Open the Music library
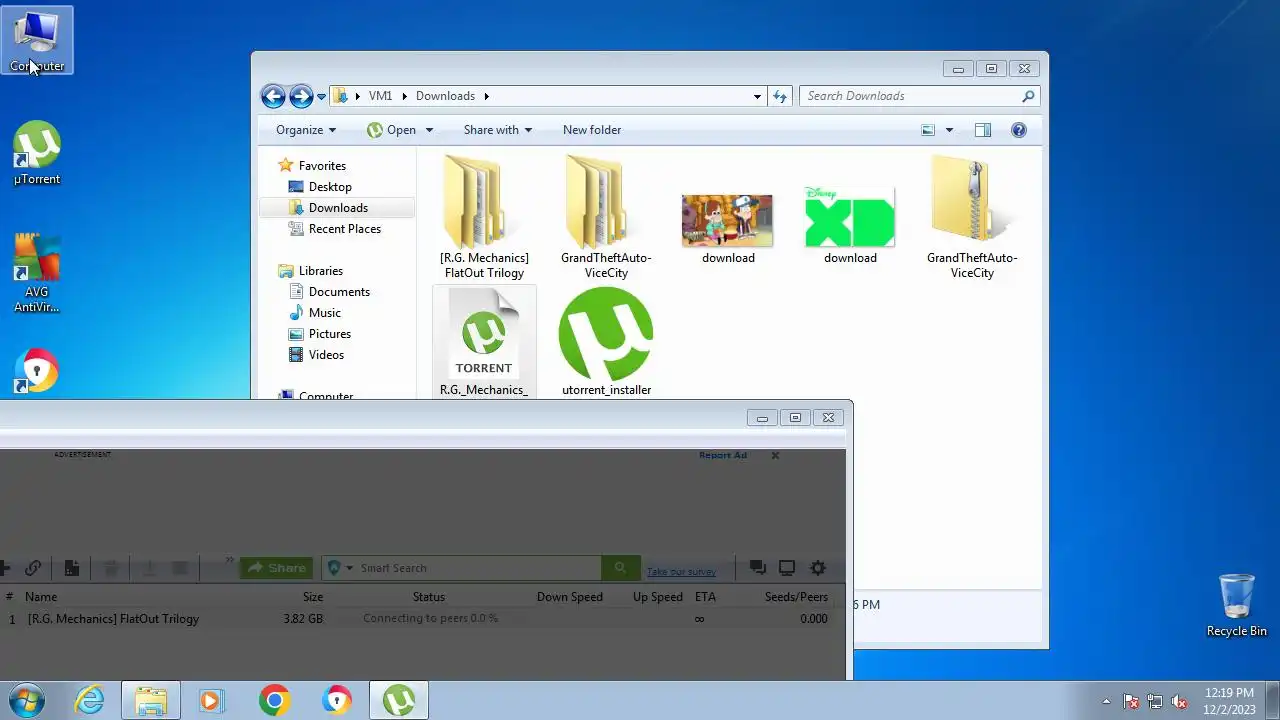Viewport: 1280px width, 720px height. pyautogui.click(x=324, y=313)
